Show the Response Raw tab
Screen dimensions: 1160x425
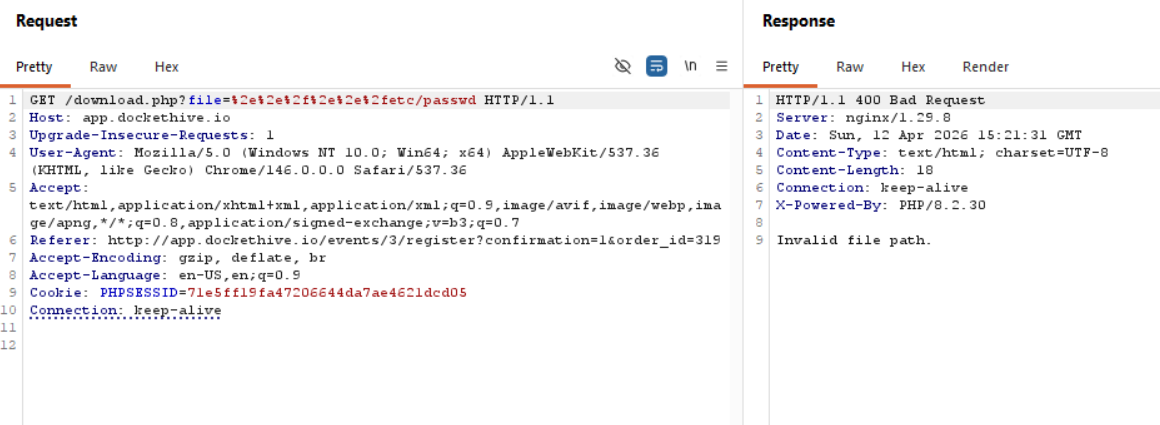point(849,67)
